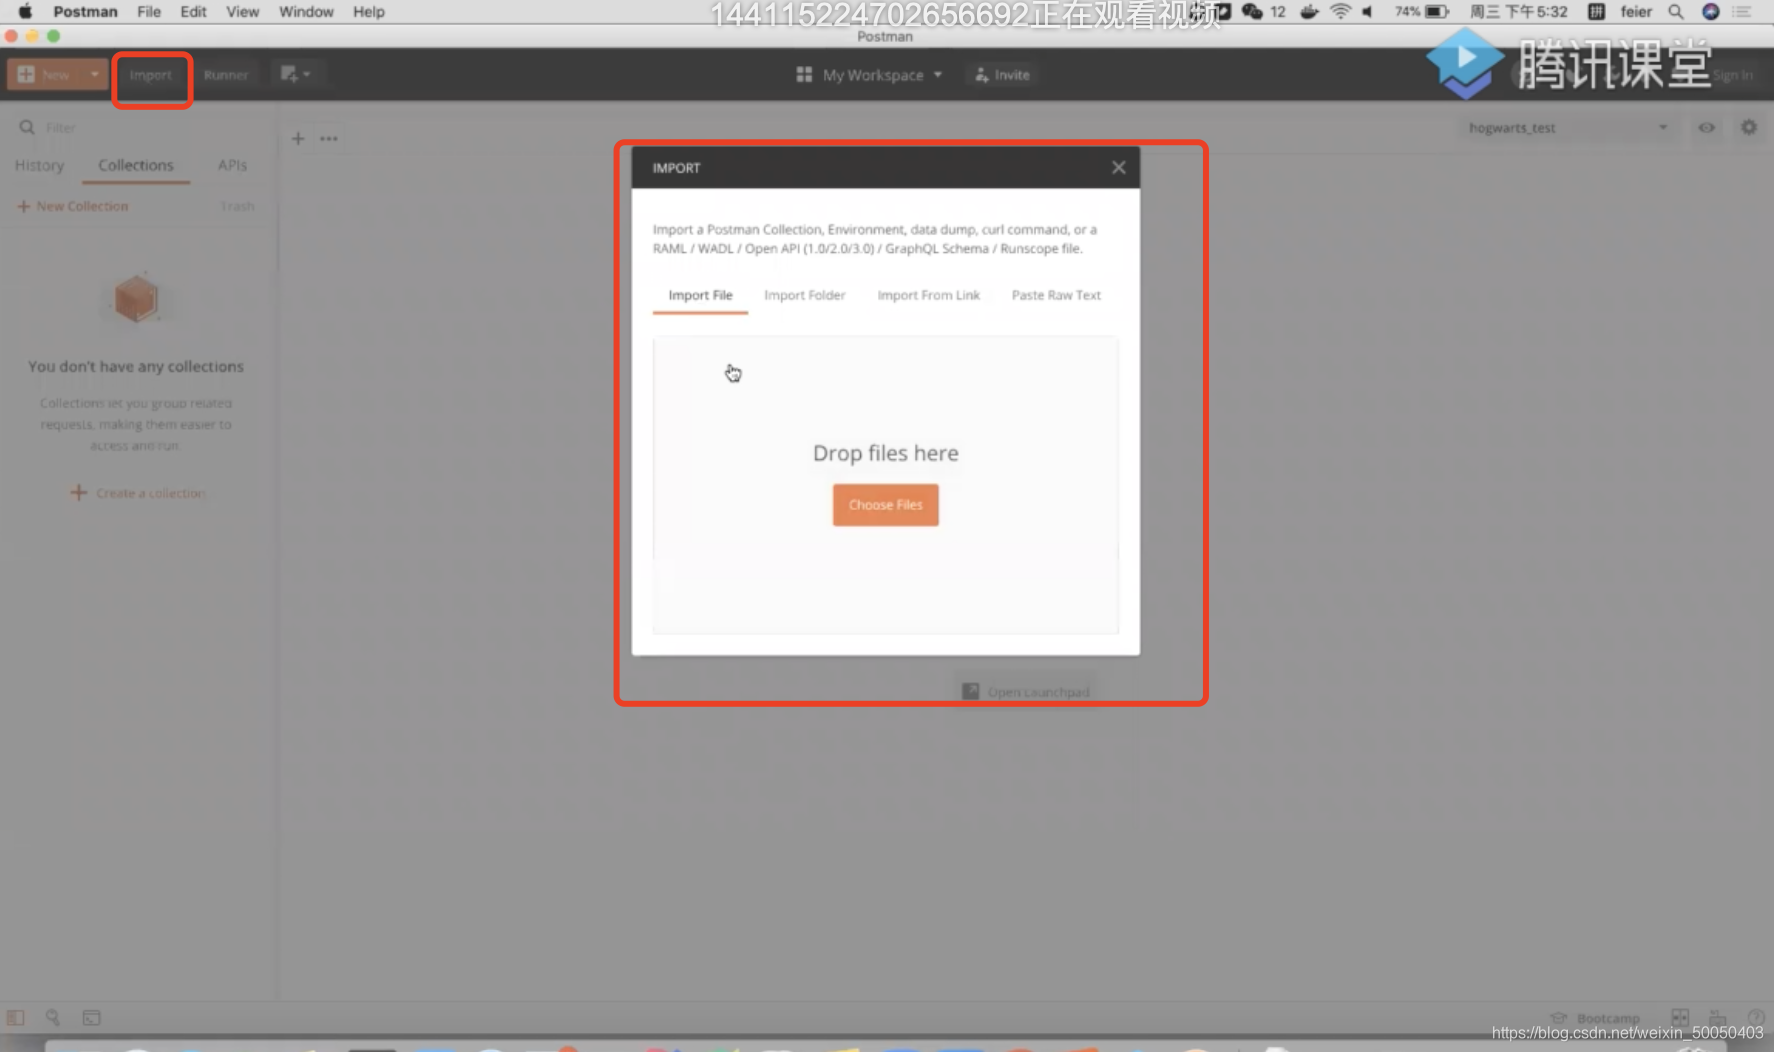Open the Window menu

point(306,12)
